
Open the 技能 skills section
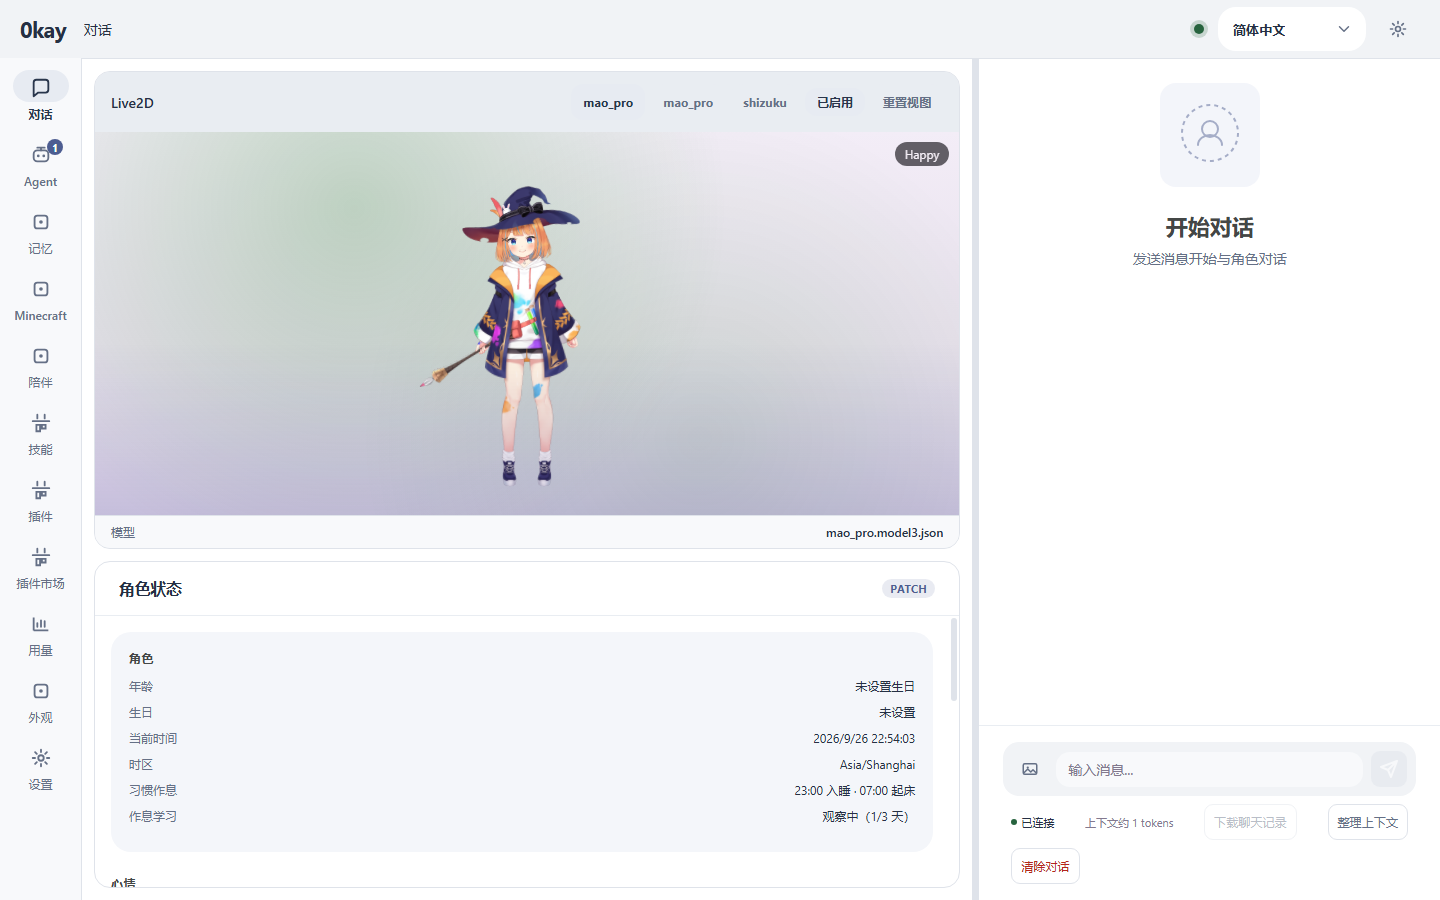(x=40, y=432)
